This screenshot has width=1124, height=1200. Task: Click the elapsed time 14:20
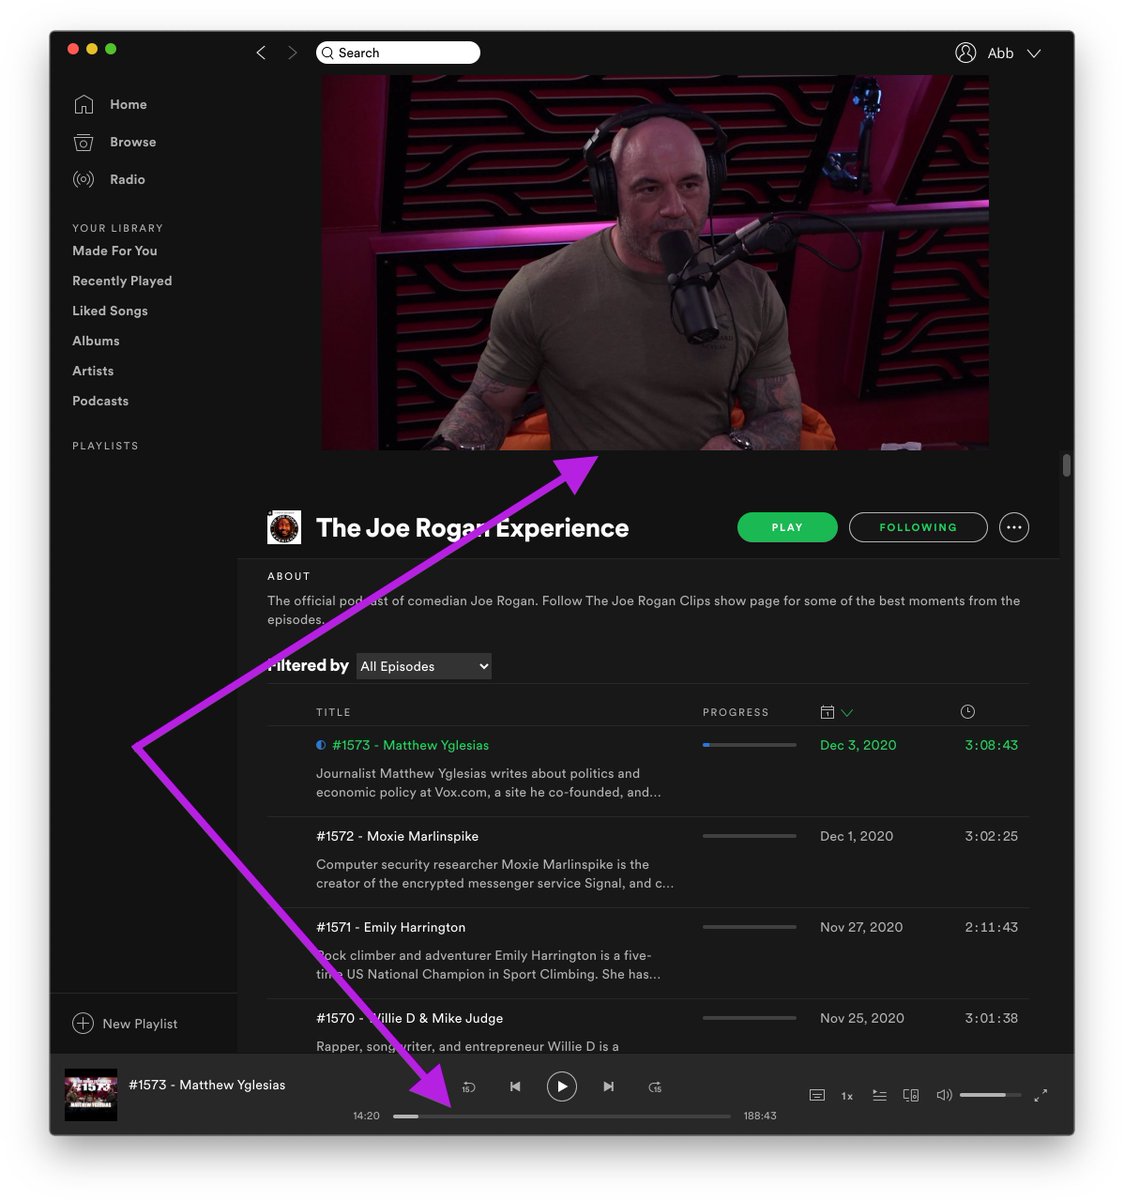click(366, 1116)
